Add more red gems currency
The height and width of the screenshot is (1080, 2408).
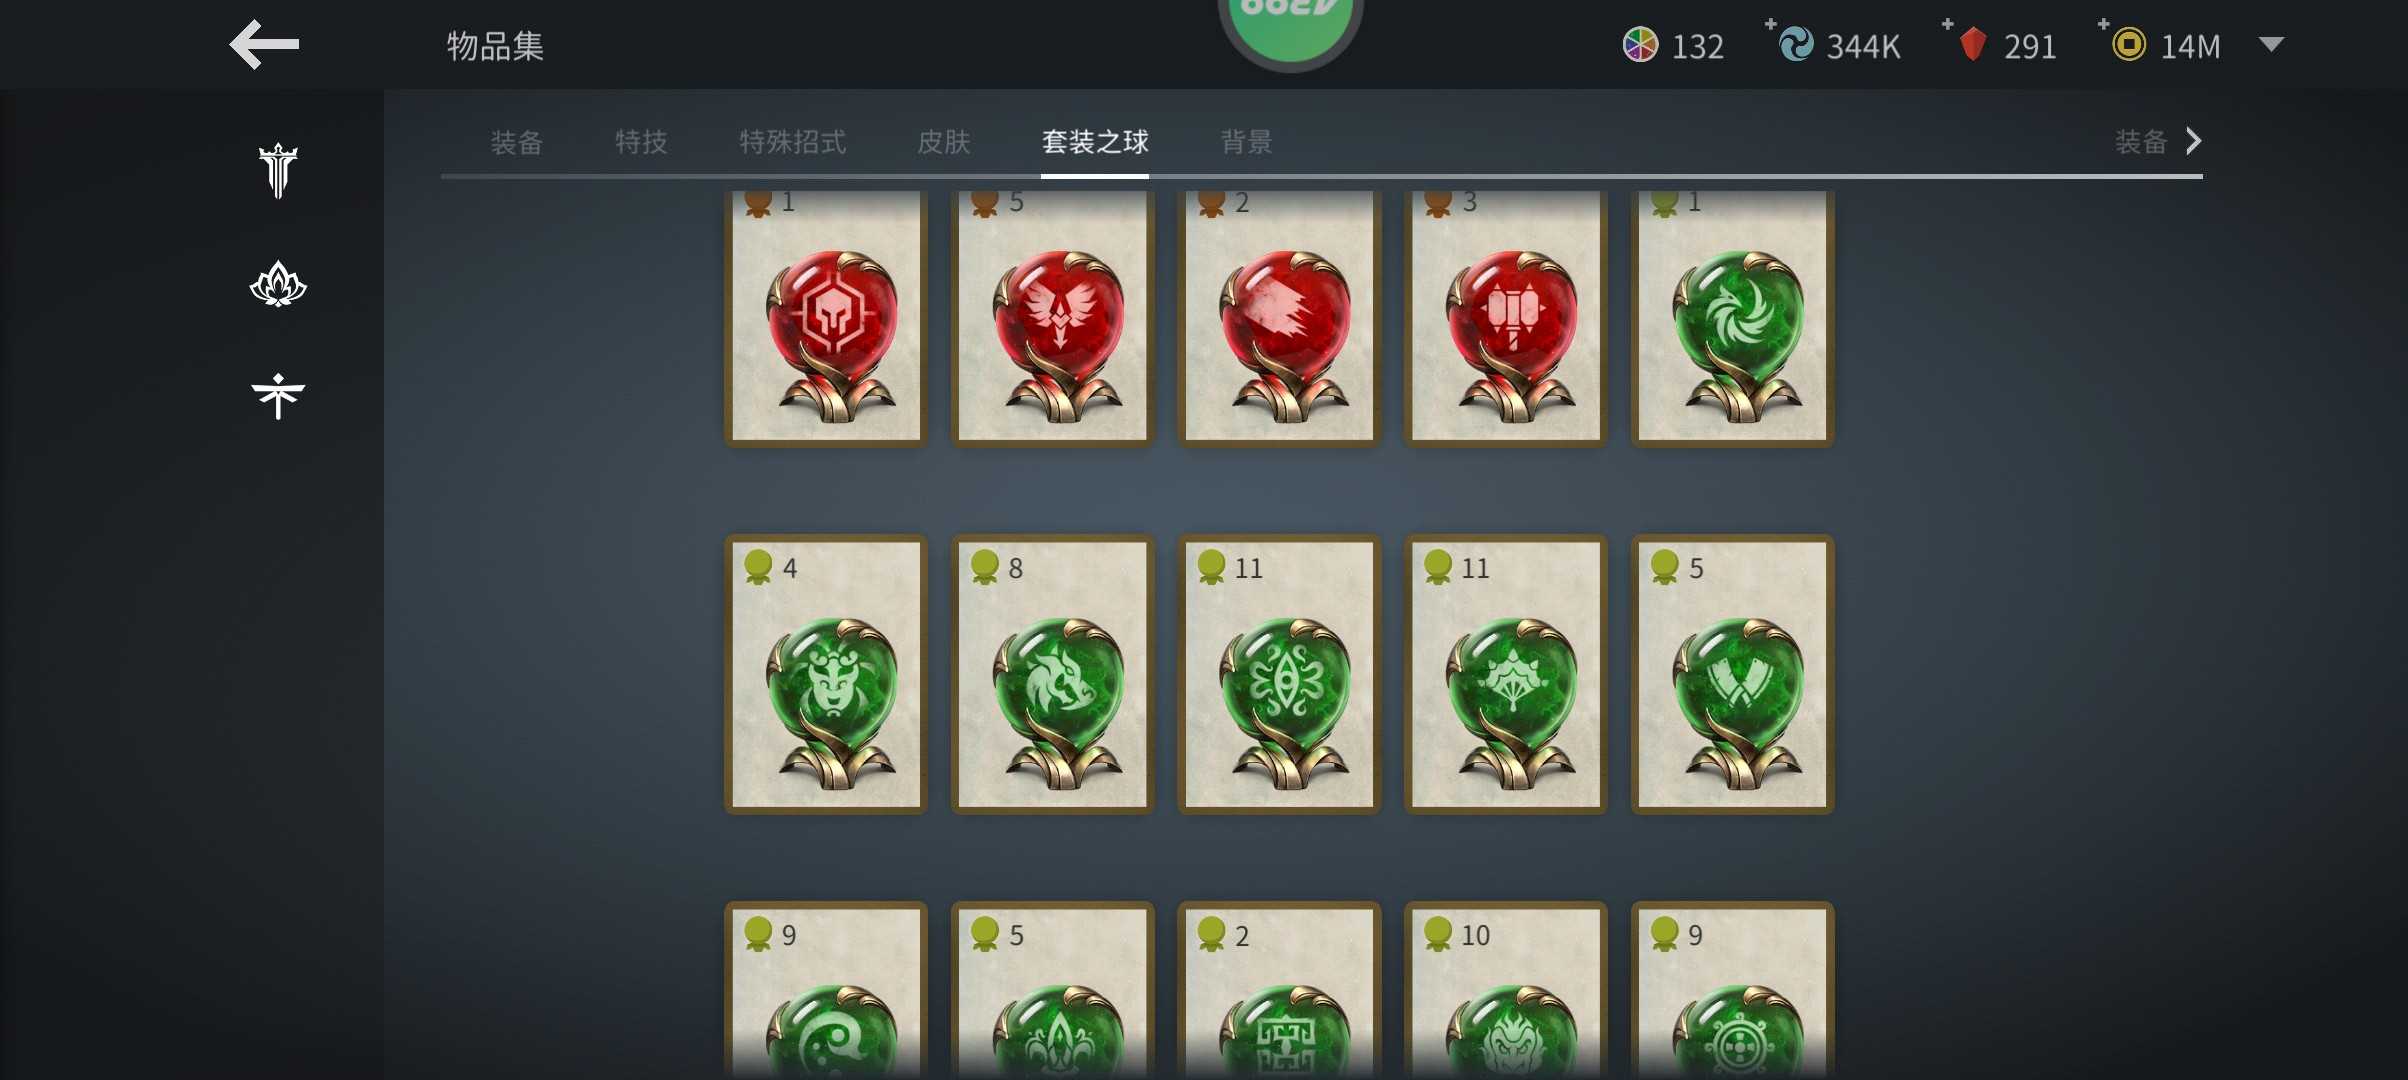(1948, 24)
